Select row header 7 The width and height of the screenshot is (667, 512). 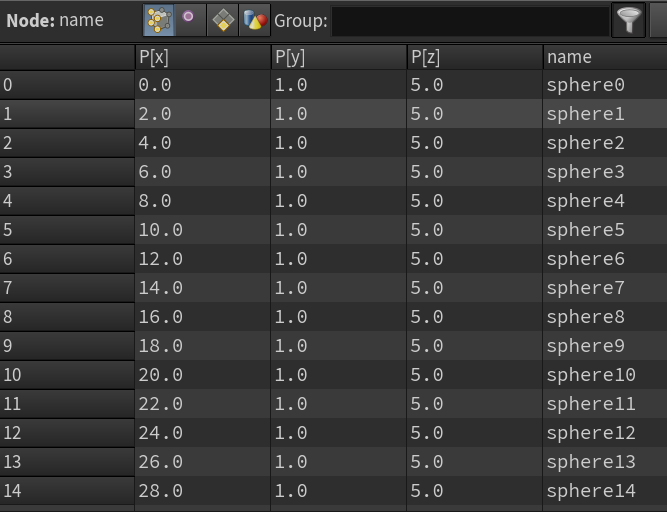pos(67,288)
